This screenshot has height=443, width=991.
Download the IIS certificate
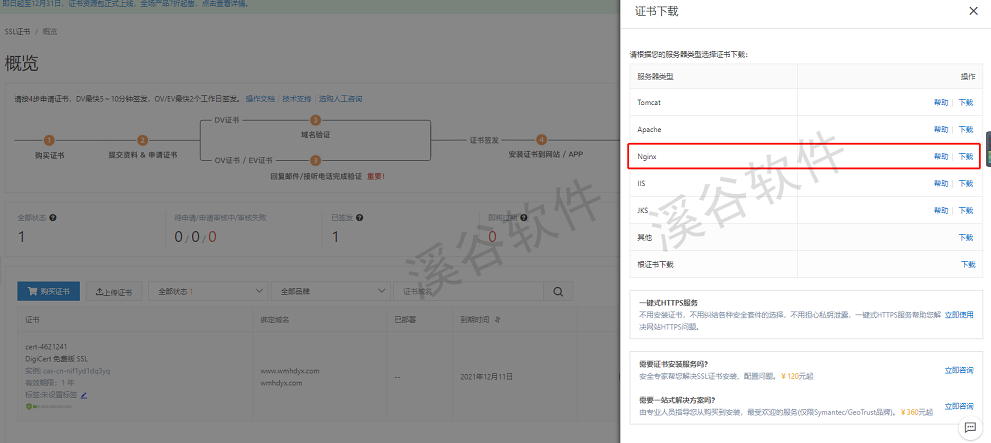966,183
